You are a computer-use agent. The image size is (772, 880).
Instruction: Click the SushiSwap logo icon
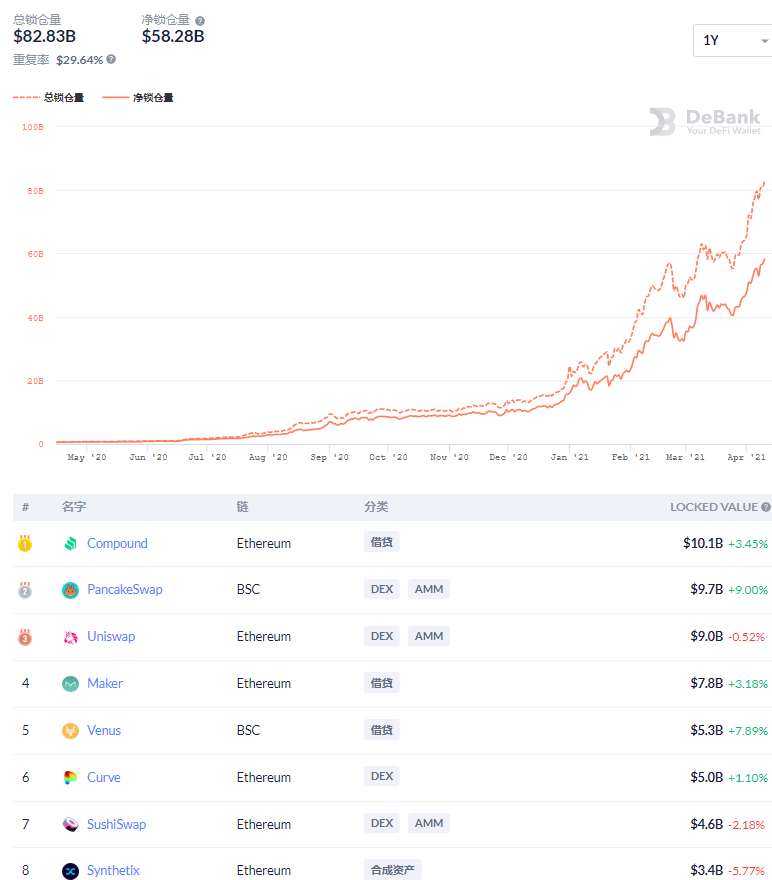(x=70, y=824)
